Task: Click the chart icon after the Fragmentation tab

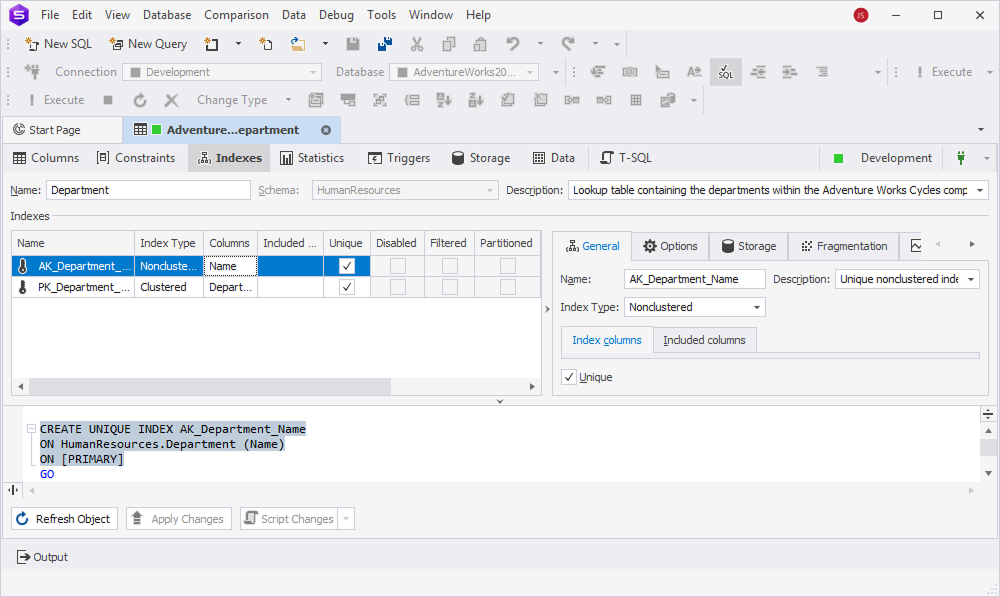Action: tap(916, 246)
